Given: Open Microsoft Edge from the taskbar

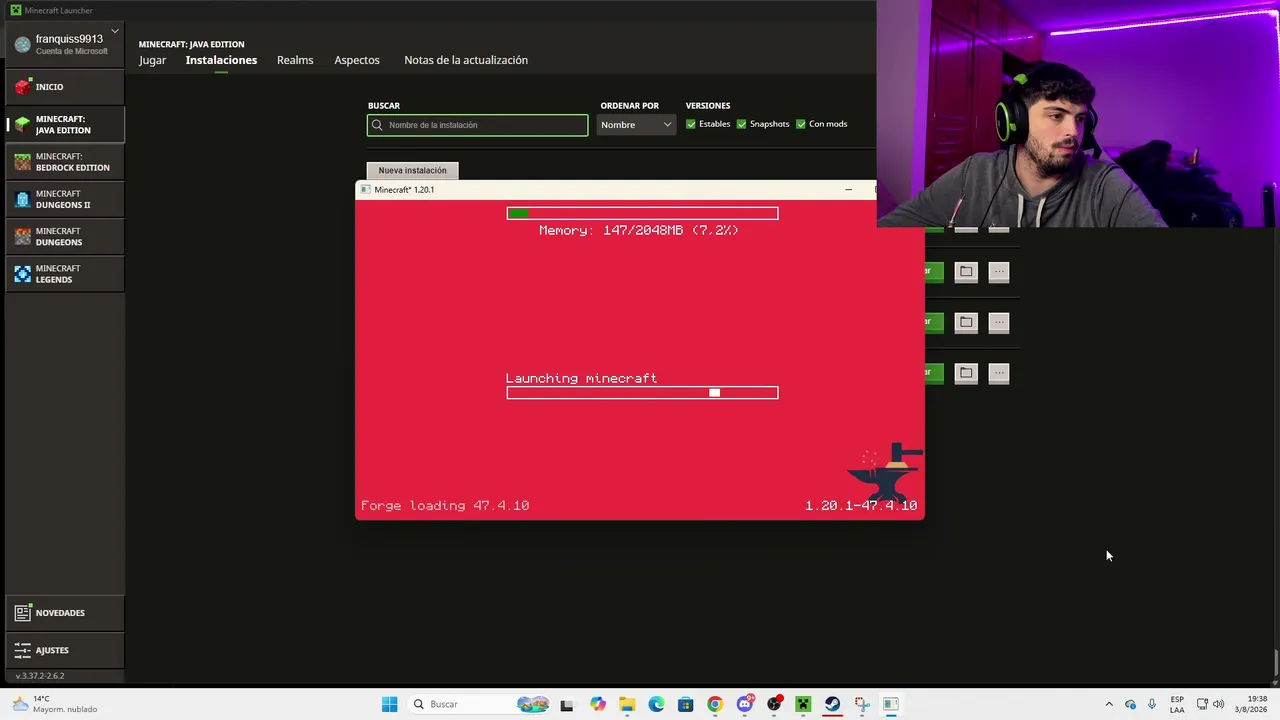Looking at the screenshot, I should [x=656, y=704].
